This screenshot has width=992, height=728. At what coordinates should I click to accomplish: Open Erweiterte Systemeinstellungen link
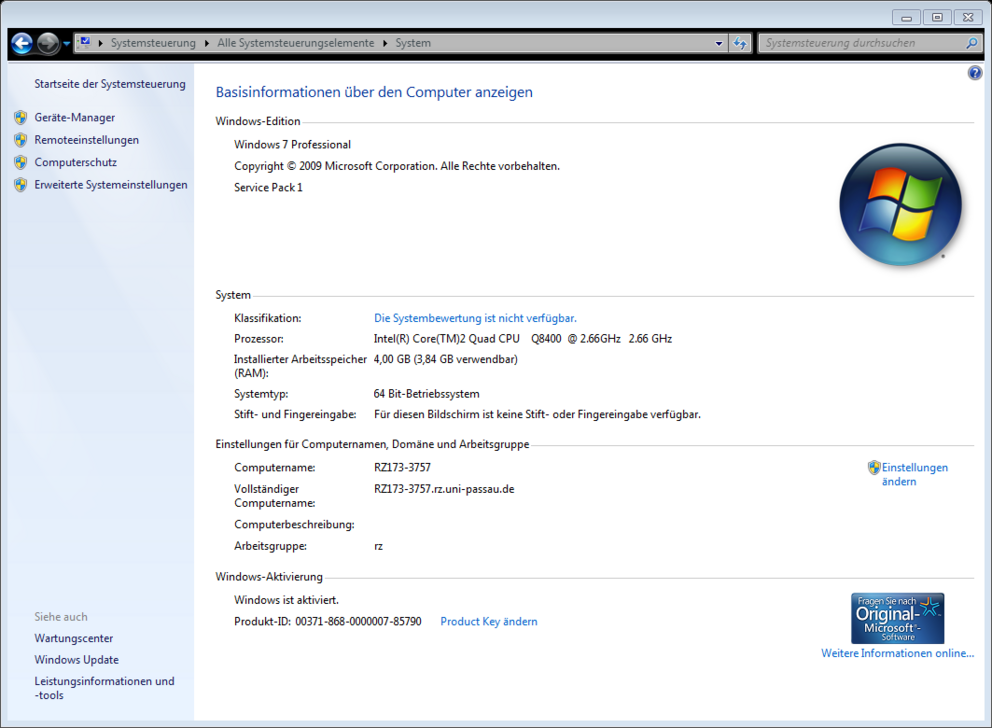(x=111, y=185)
